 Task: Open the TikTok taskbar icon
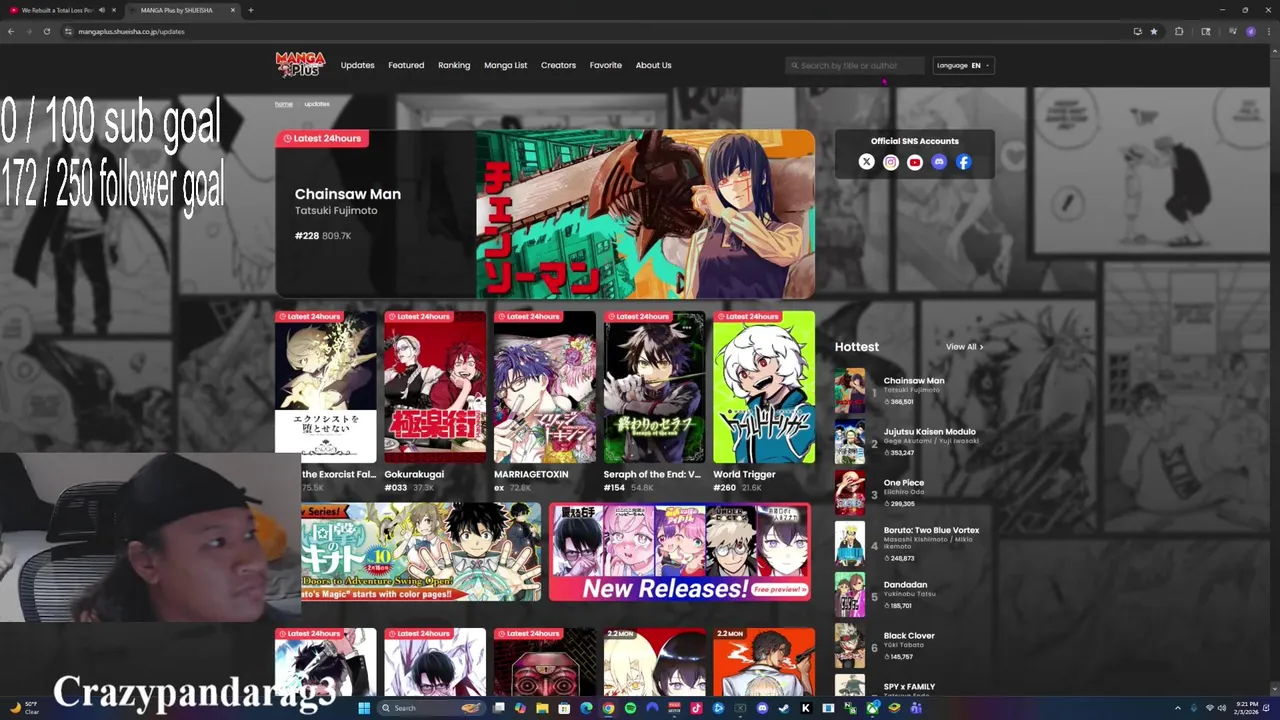[x=696, y=708]
